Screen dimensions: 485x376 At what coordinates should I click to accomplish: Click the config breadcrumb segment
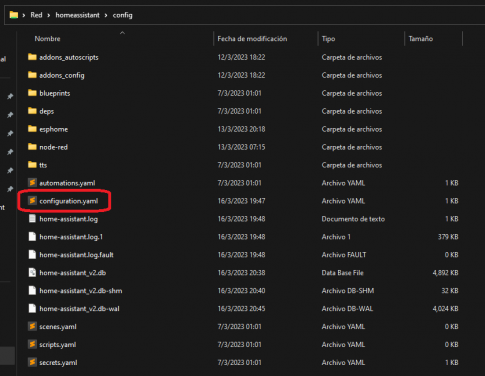coord(122,15)
